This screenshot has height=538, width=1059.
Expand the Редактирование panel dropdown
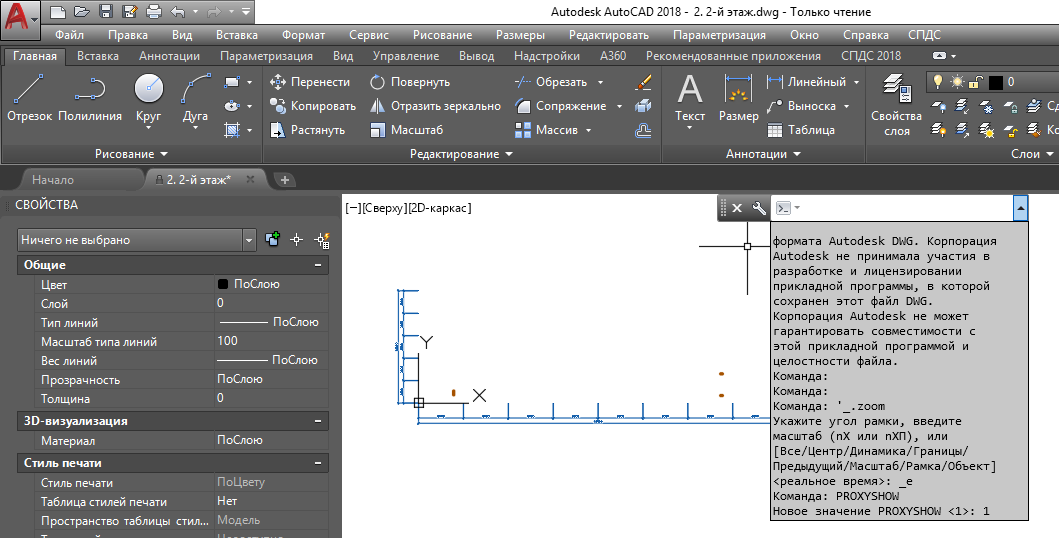[x=461, y=154]
